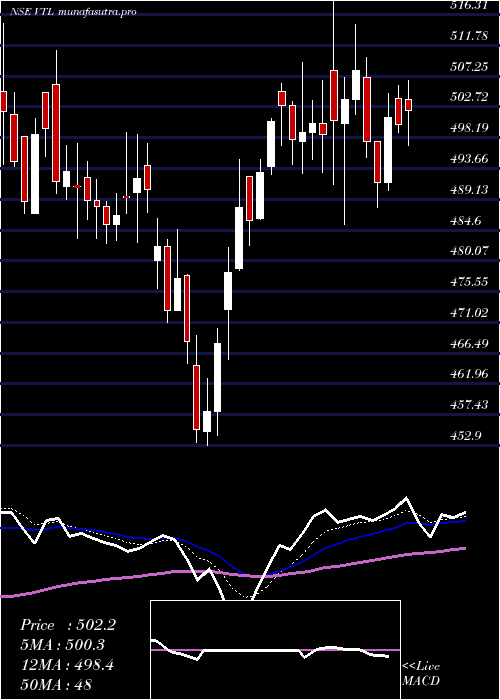Click the 'NSE VTL munafasutra.pro' chart title
Screen dimensions: 500x700
73,12
